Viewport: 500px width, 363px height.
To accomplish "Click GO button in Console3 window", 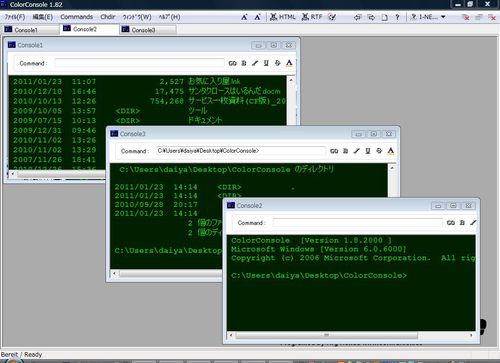I will 334,151.
